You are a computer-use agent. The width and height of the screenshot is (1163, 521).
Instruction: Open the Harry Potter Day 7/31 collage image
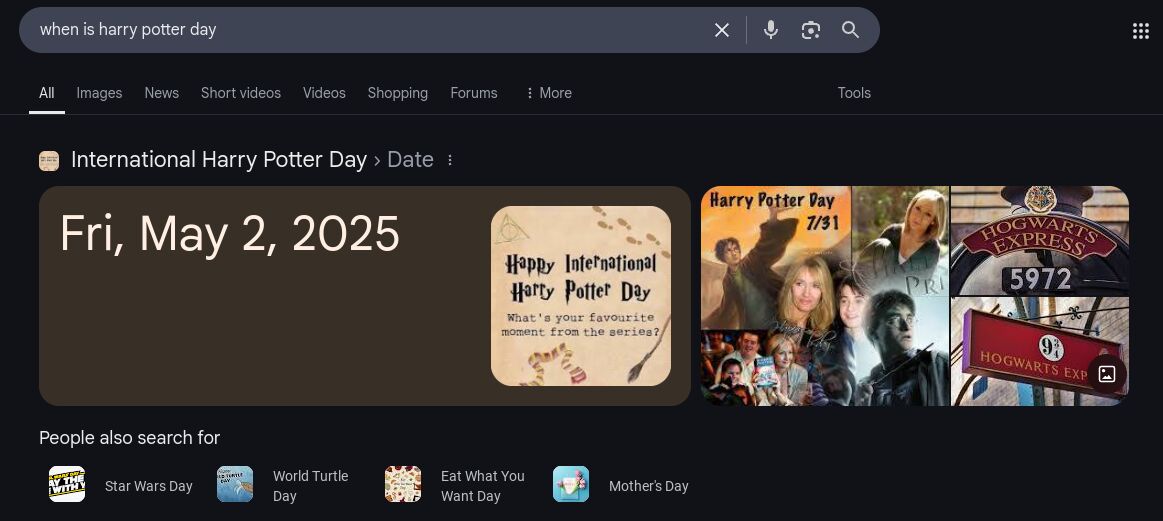825,296
